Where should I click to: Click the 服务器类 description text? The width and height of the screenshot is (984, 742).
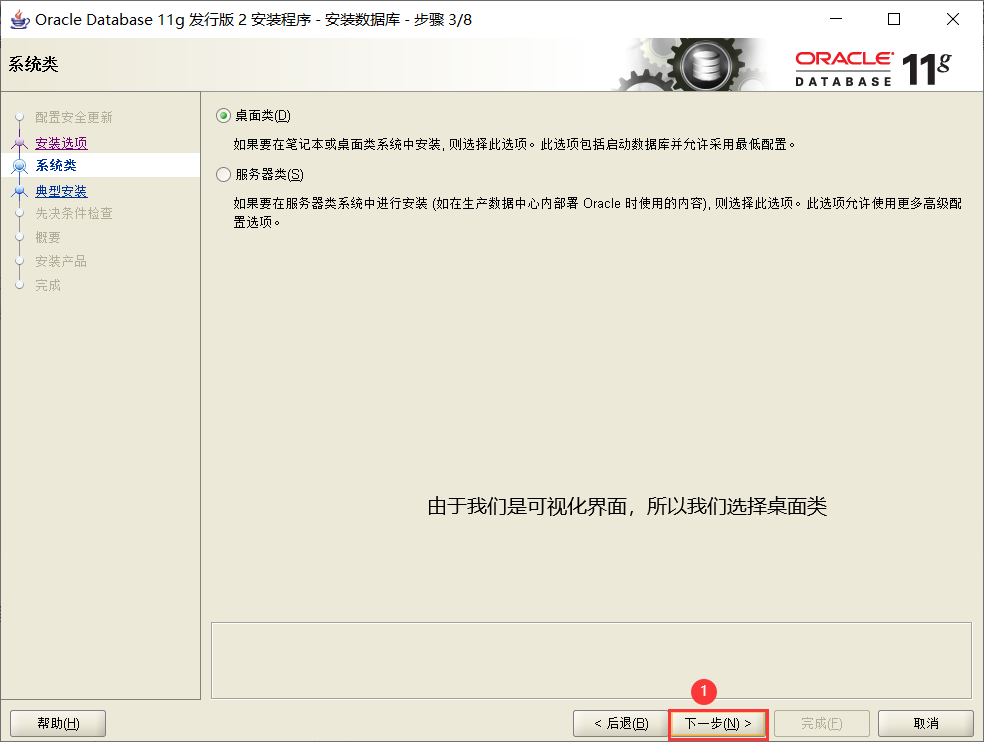[x=597, y=213]
